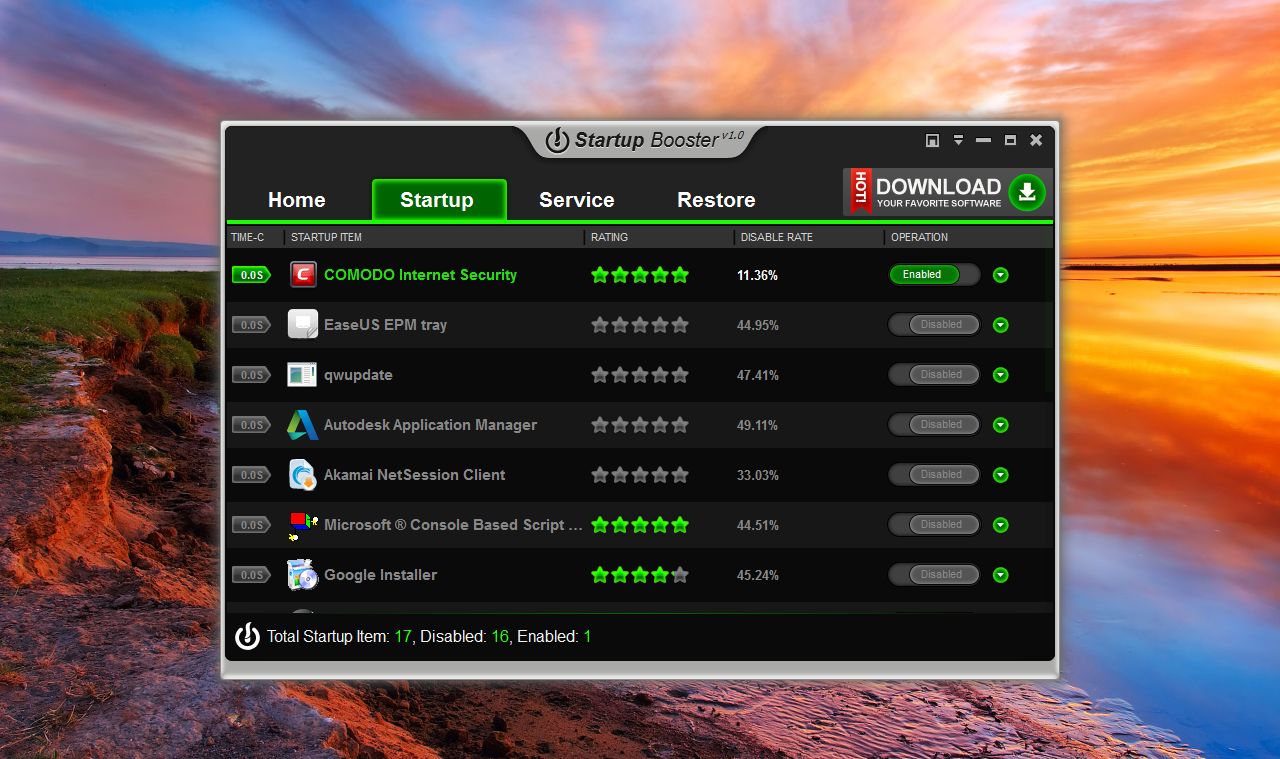Screen dimensions: 1280x759
Task: Click the red HOT ribbon badge
Action: [860, 191]
